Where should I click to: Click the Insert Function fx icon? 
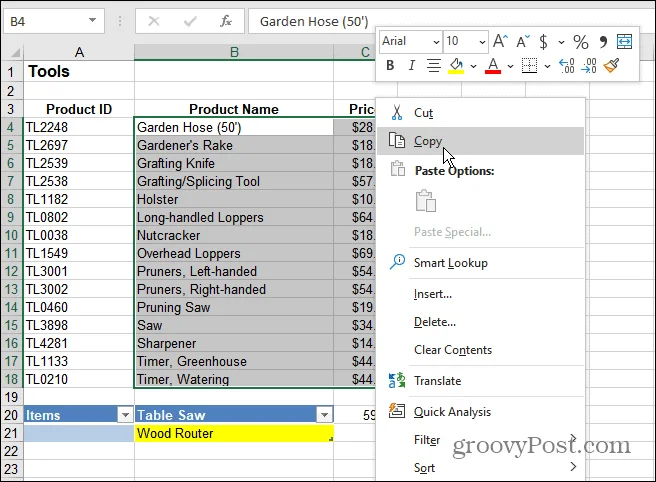coord(226,21)
